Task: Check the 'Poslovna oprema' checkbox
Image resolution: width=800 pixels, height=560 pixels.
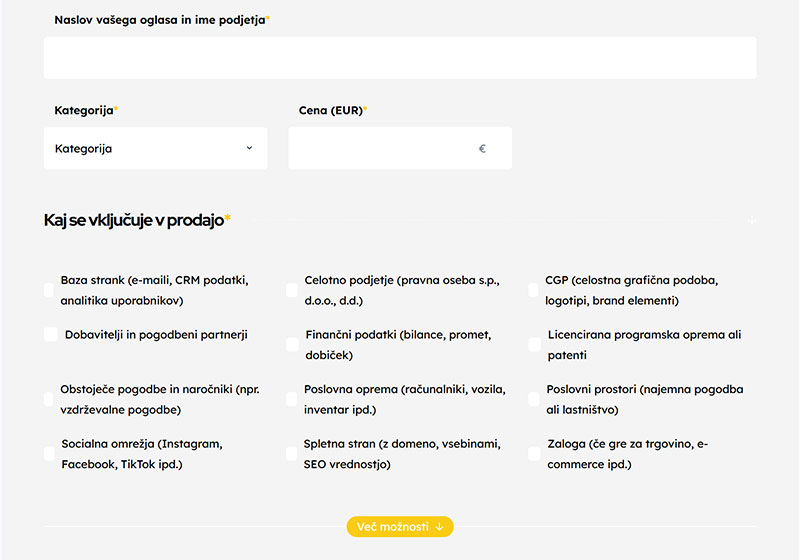Action: (x=292, y=399)
